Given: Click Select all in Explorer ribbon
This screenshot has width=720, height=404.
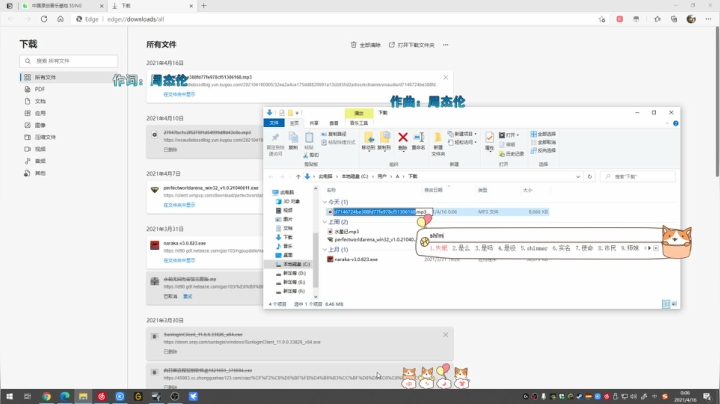Looking at the screenshot, I should click(x=543, y=134).
